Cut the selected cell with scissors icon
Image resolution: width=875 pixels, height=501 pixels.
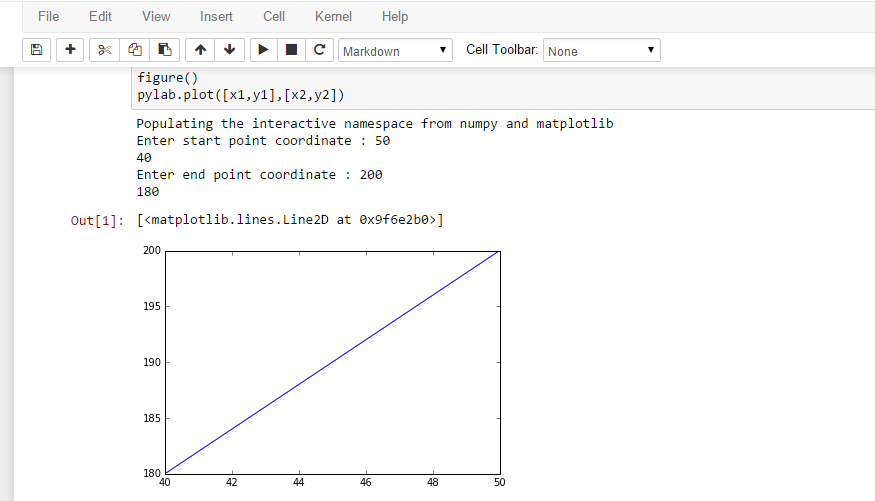click(x=105, y=50)
